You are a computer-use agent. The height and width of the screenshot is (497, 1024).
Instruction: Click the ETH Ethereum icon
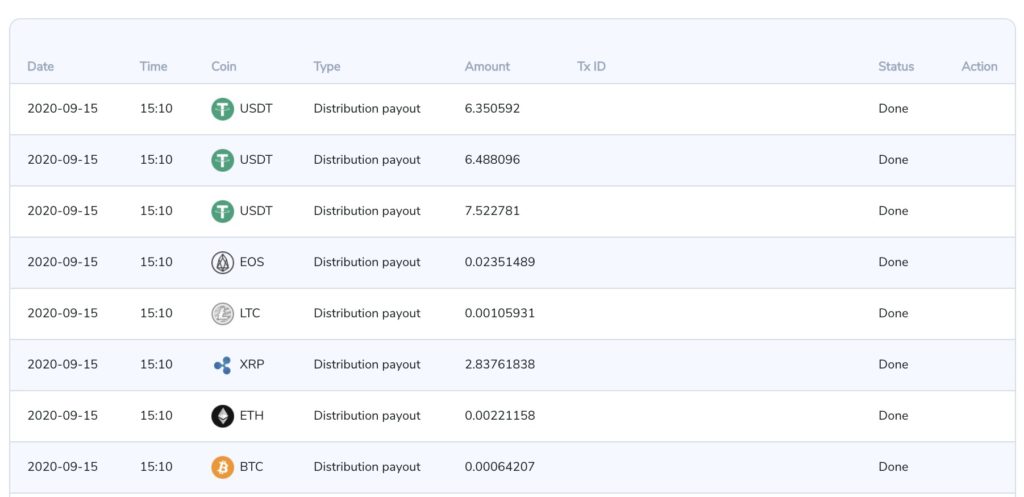[222, 416]
